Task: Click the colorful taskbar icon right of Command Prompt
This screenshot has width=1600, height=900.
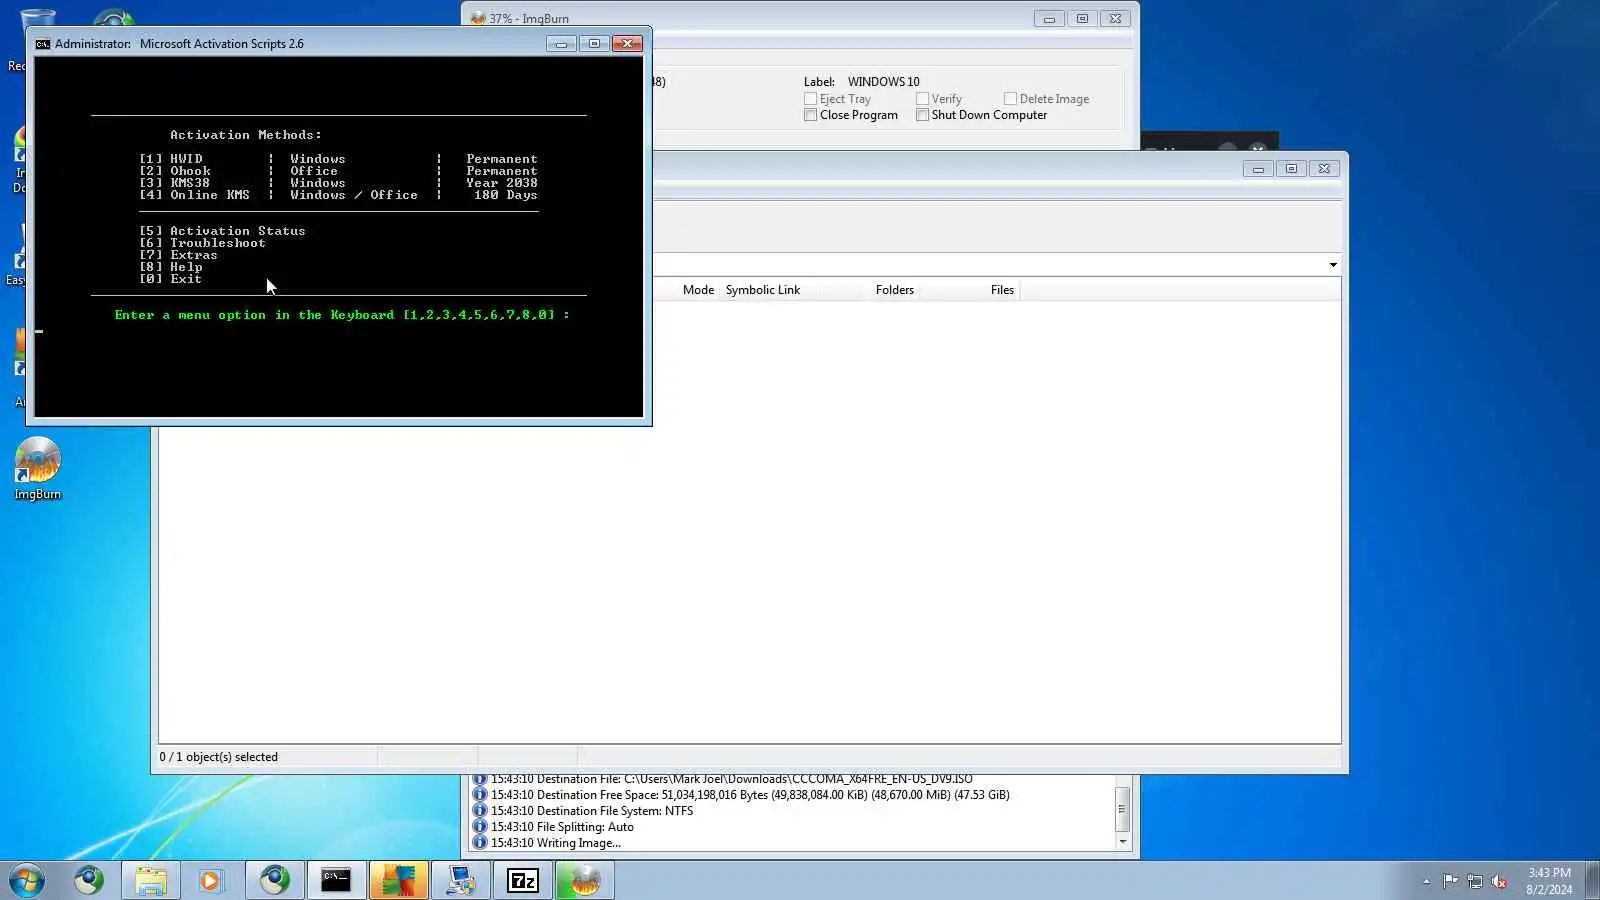Action: coord(398,881)
